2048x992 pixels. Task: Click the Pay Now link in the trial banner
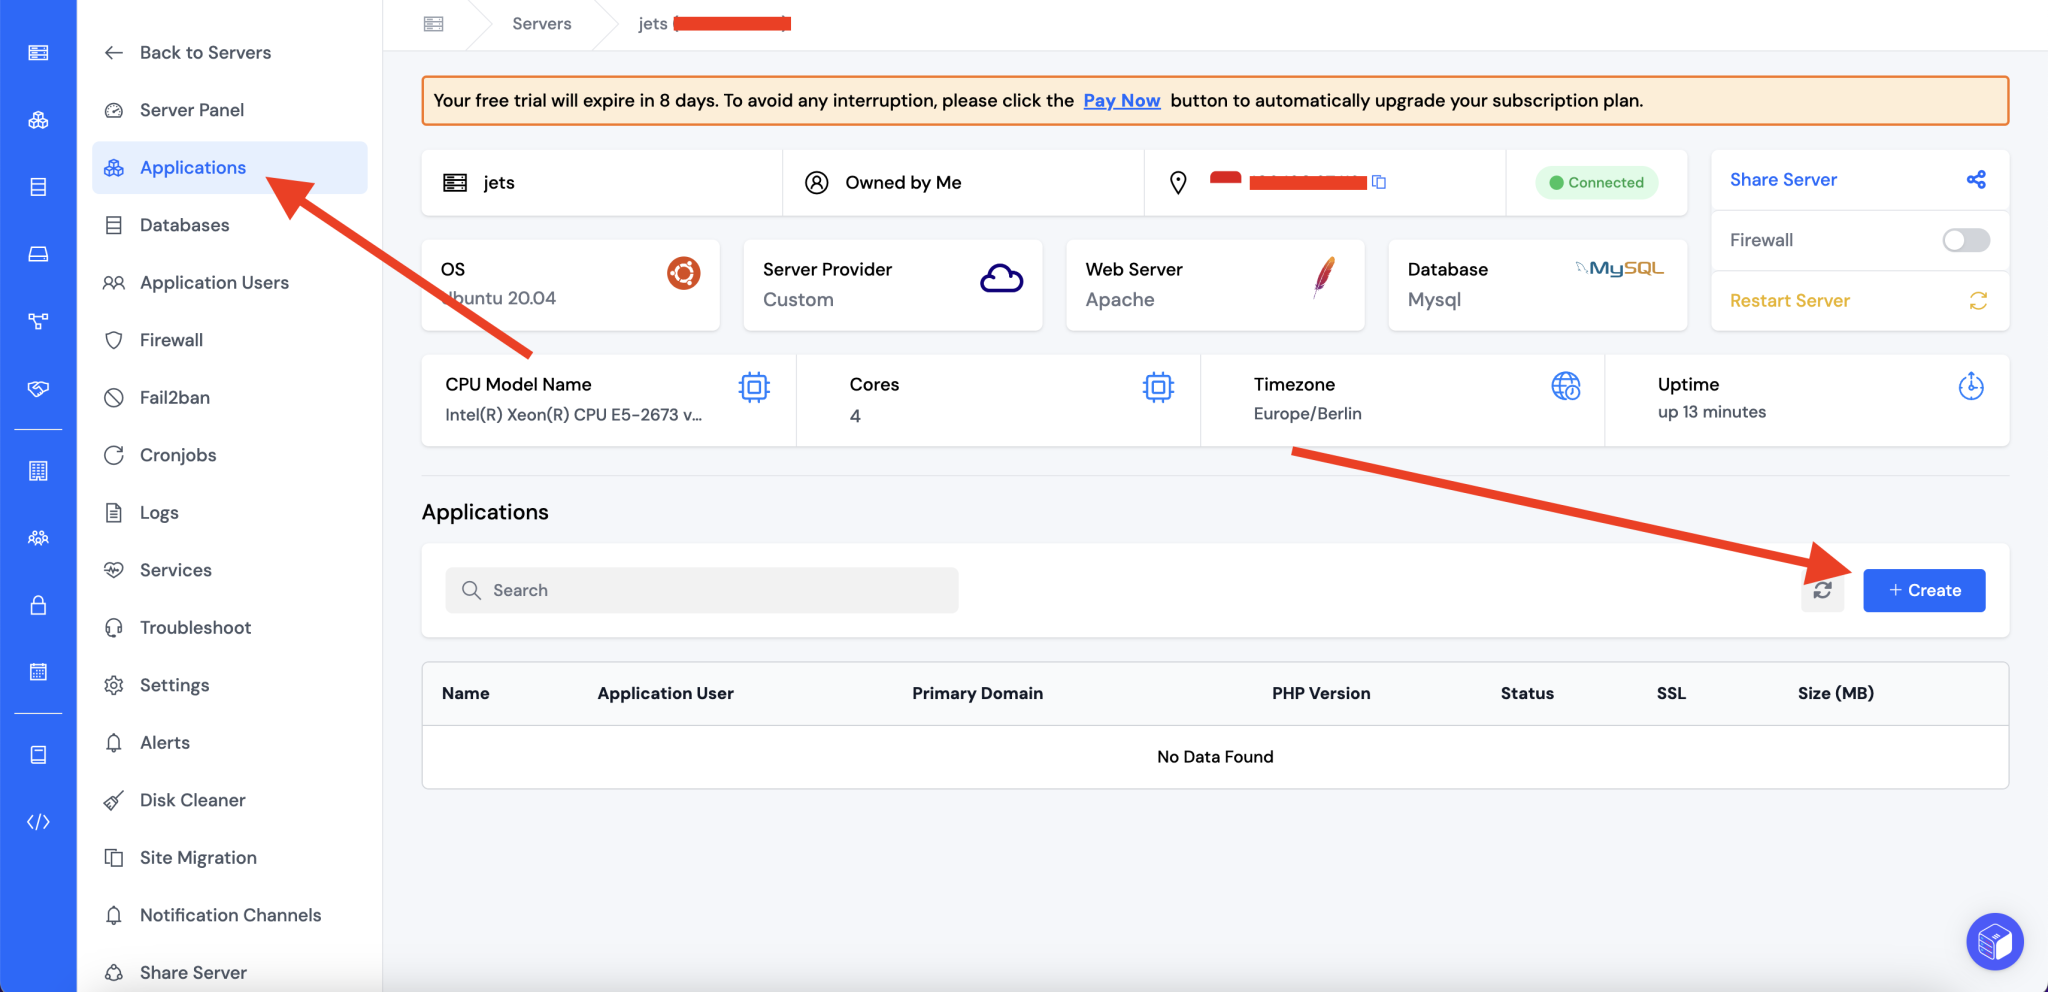1121,100
